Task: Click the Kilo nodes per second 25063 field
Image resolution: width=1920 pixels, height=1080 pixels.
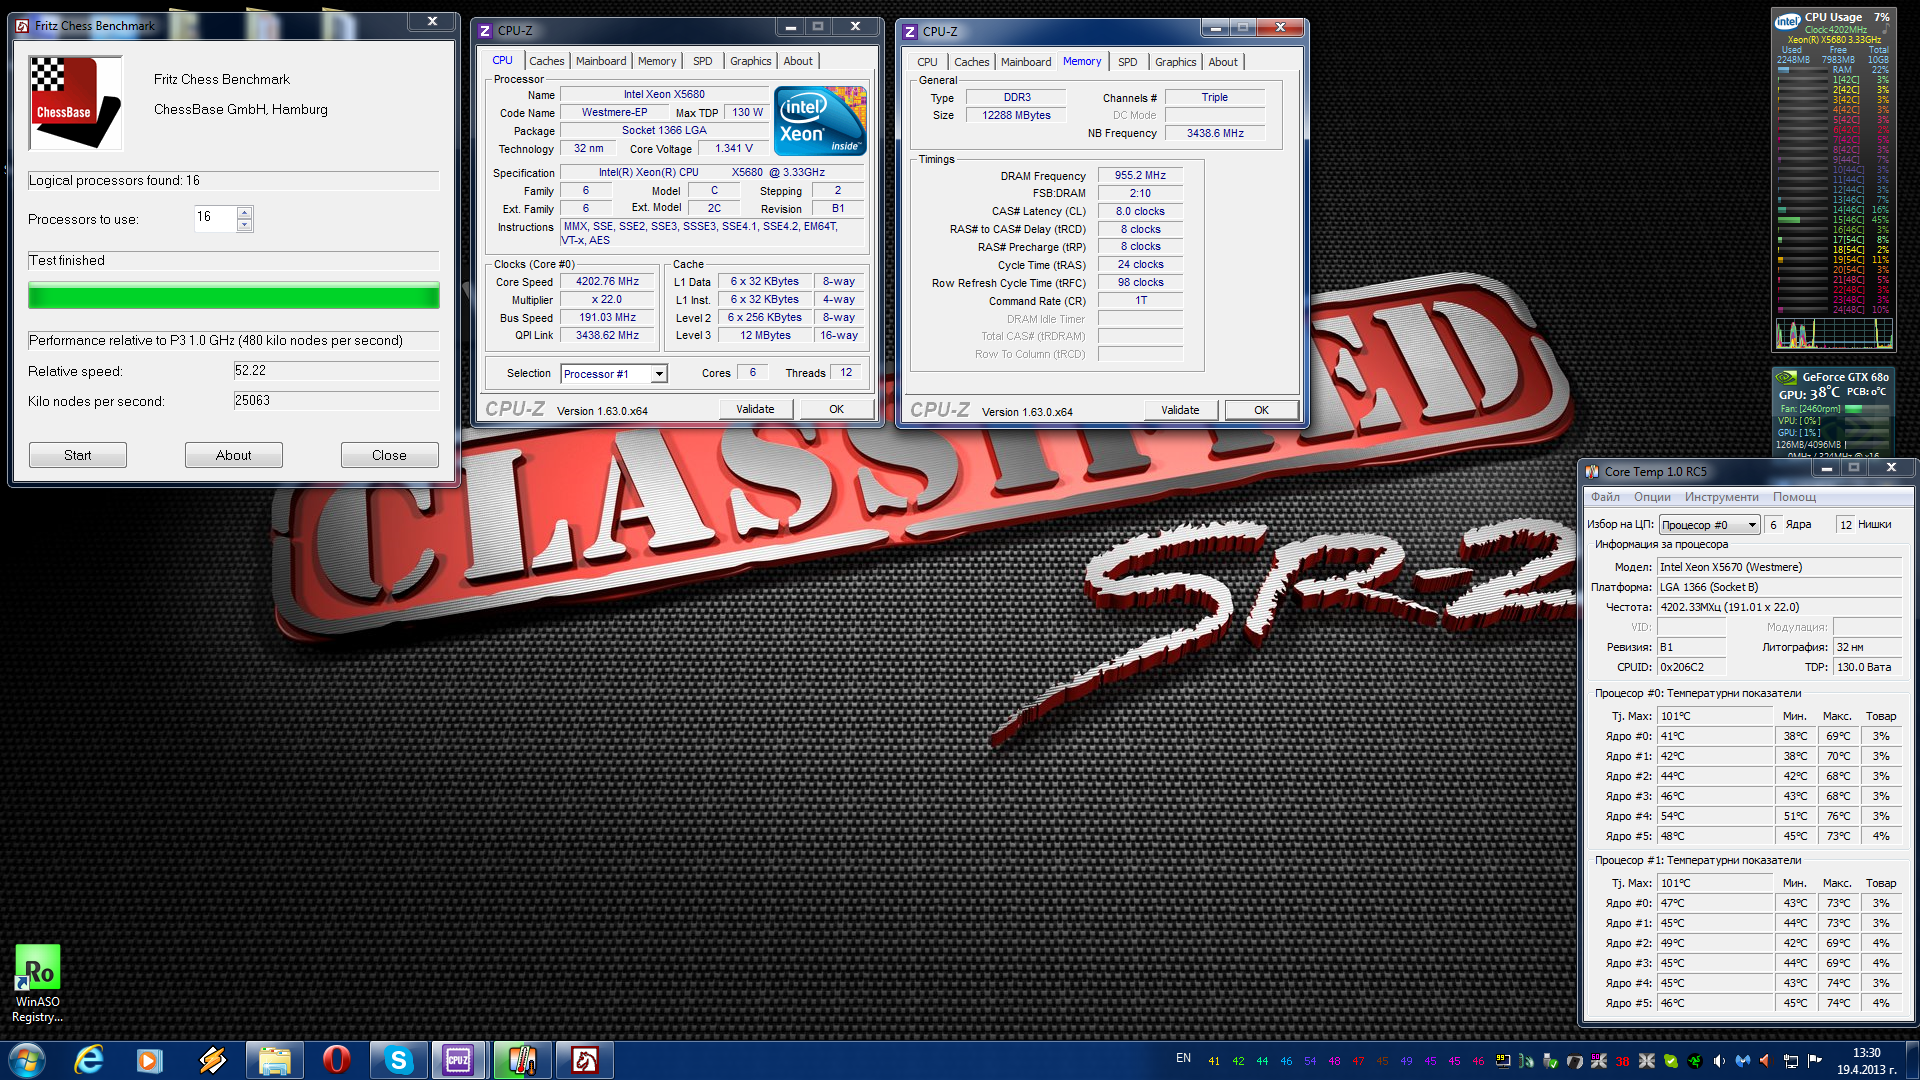Action: [336, 401]
